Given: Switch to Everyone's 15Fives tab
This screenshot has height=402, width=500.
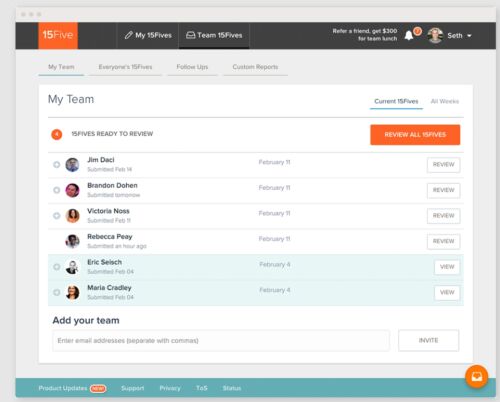Looking at the screenshot, I should [x=125, y=67].
